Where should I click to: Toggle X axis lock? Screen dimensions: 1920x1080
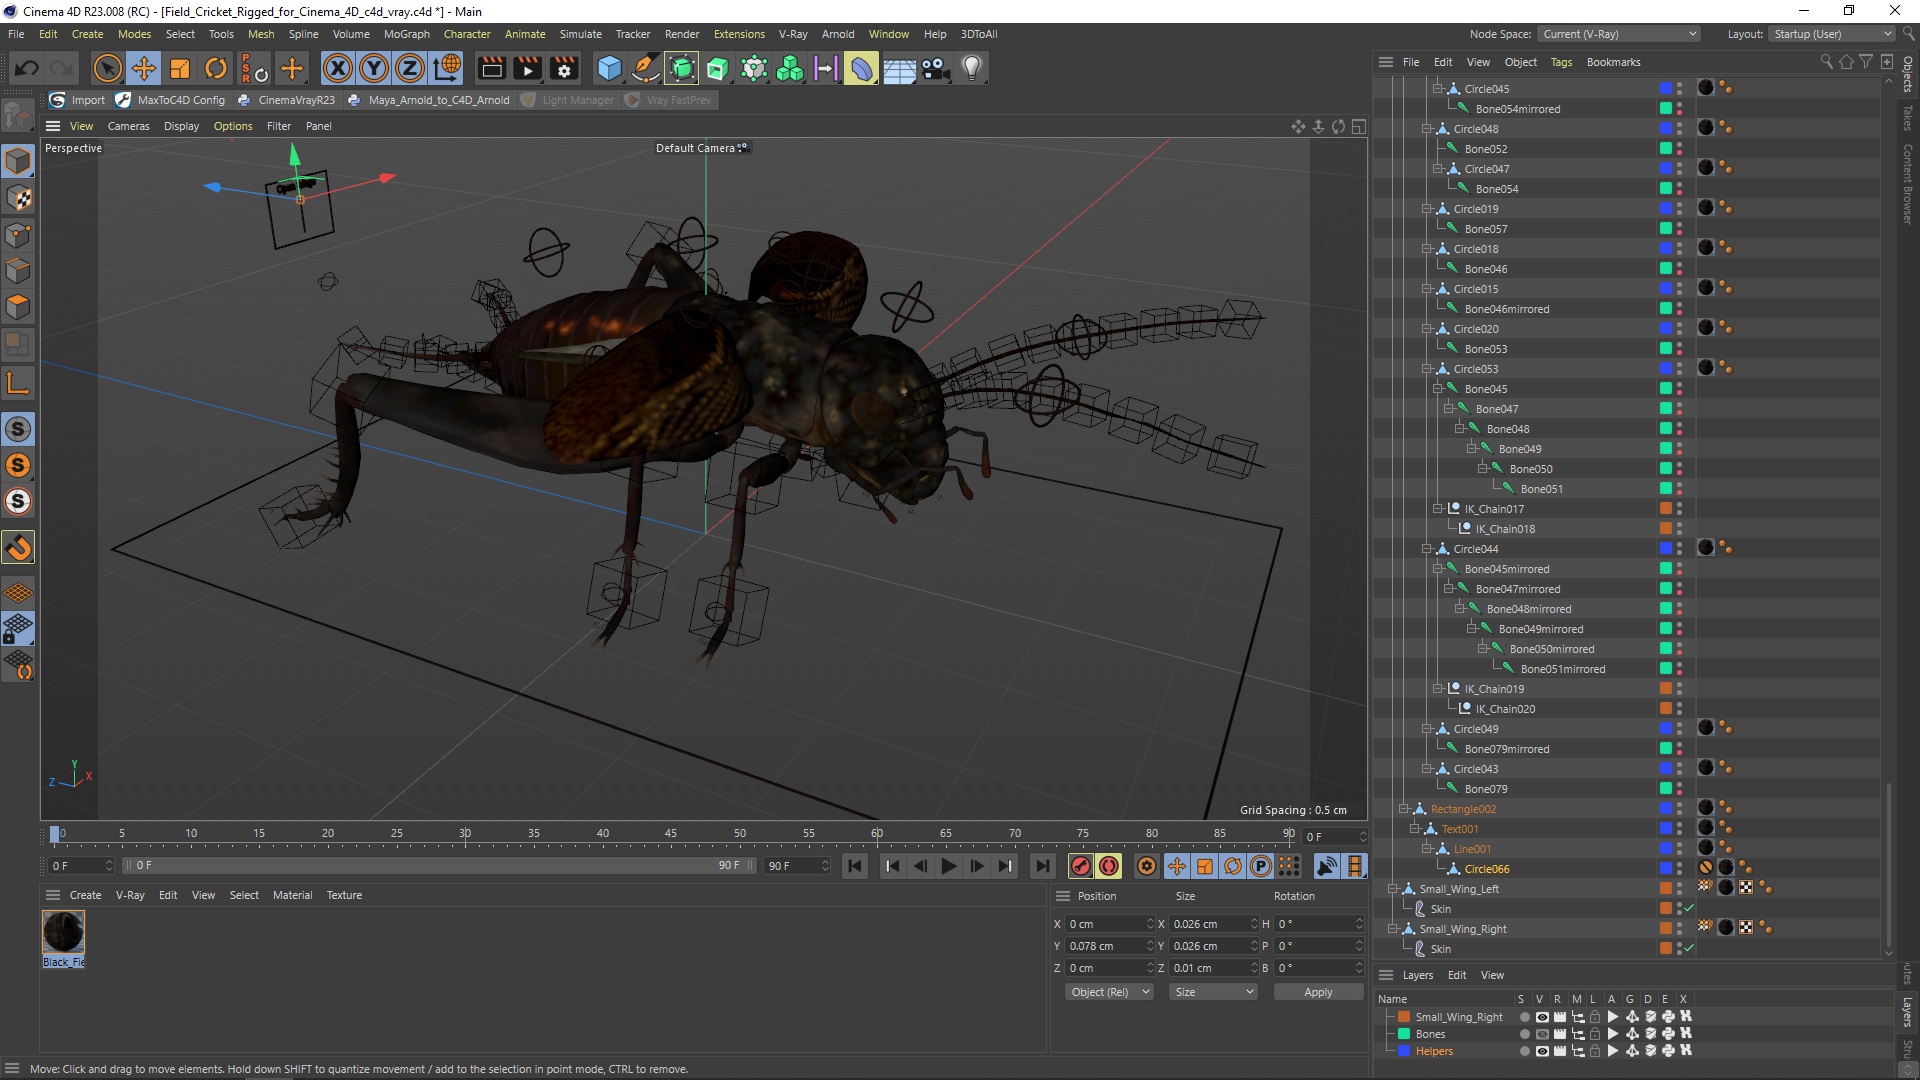tap(338, 68)
